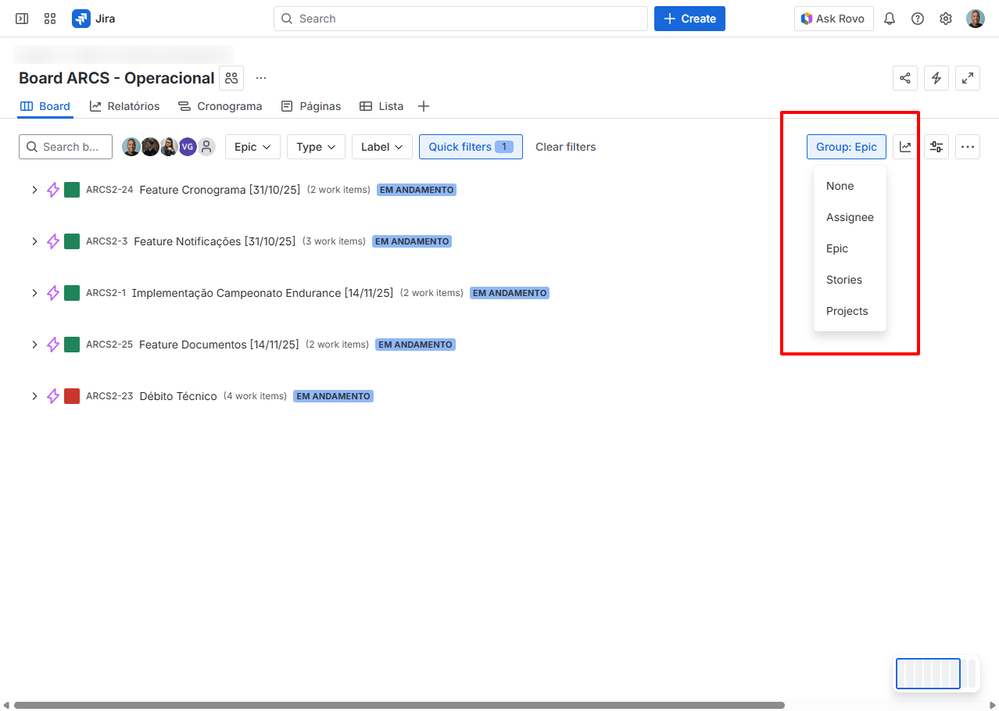Open the Label filter dropdown
Image resolution: width=999 pixels, height=711 pixels.
pyautogui.click(x=381, y=146)
